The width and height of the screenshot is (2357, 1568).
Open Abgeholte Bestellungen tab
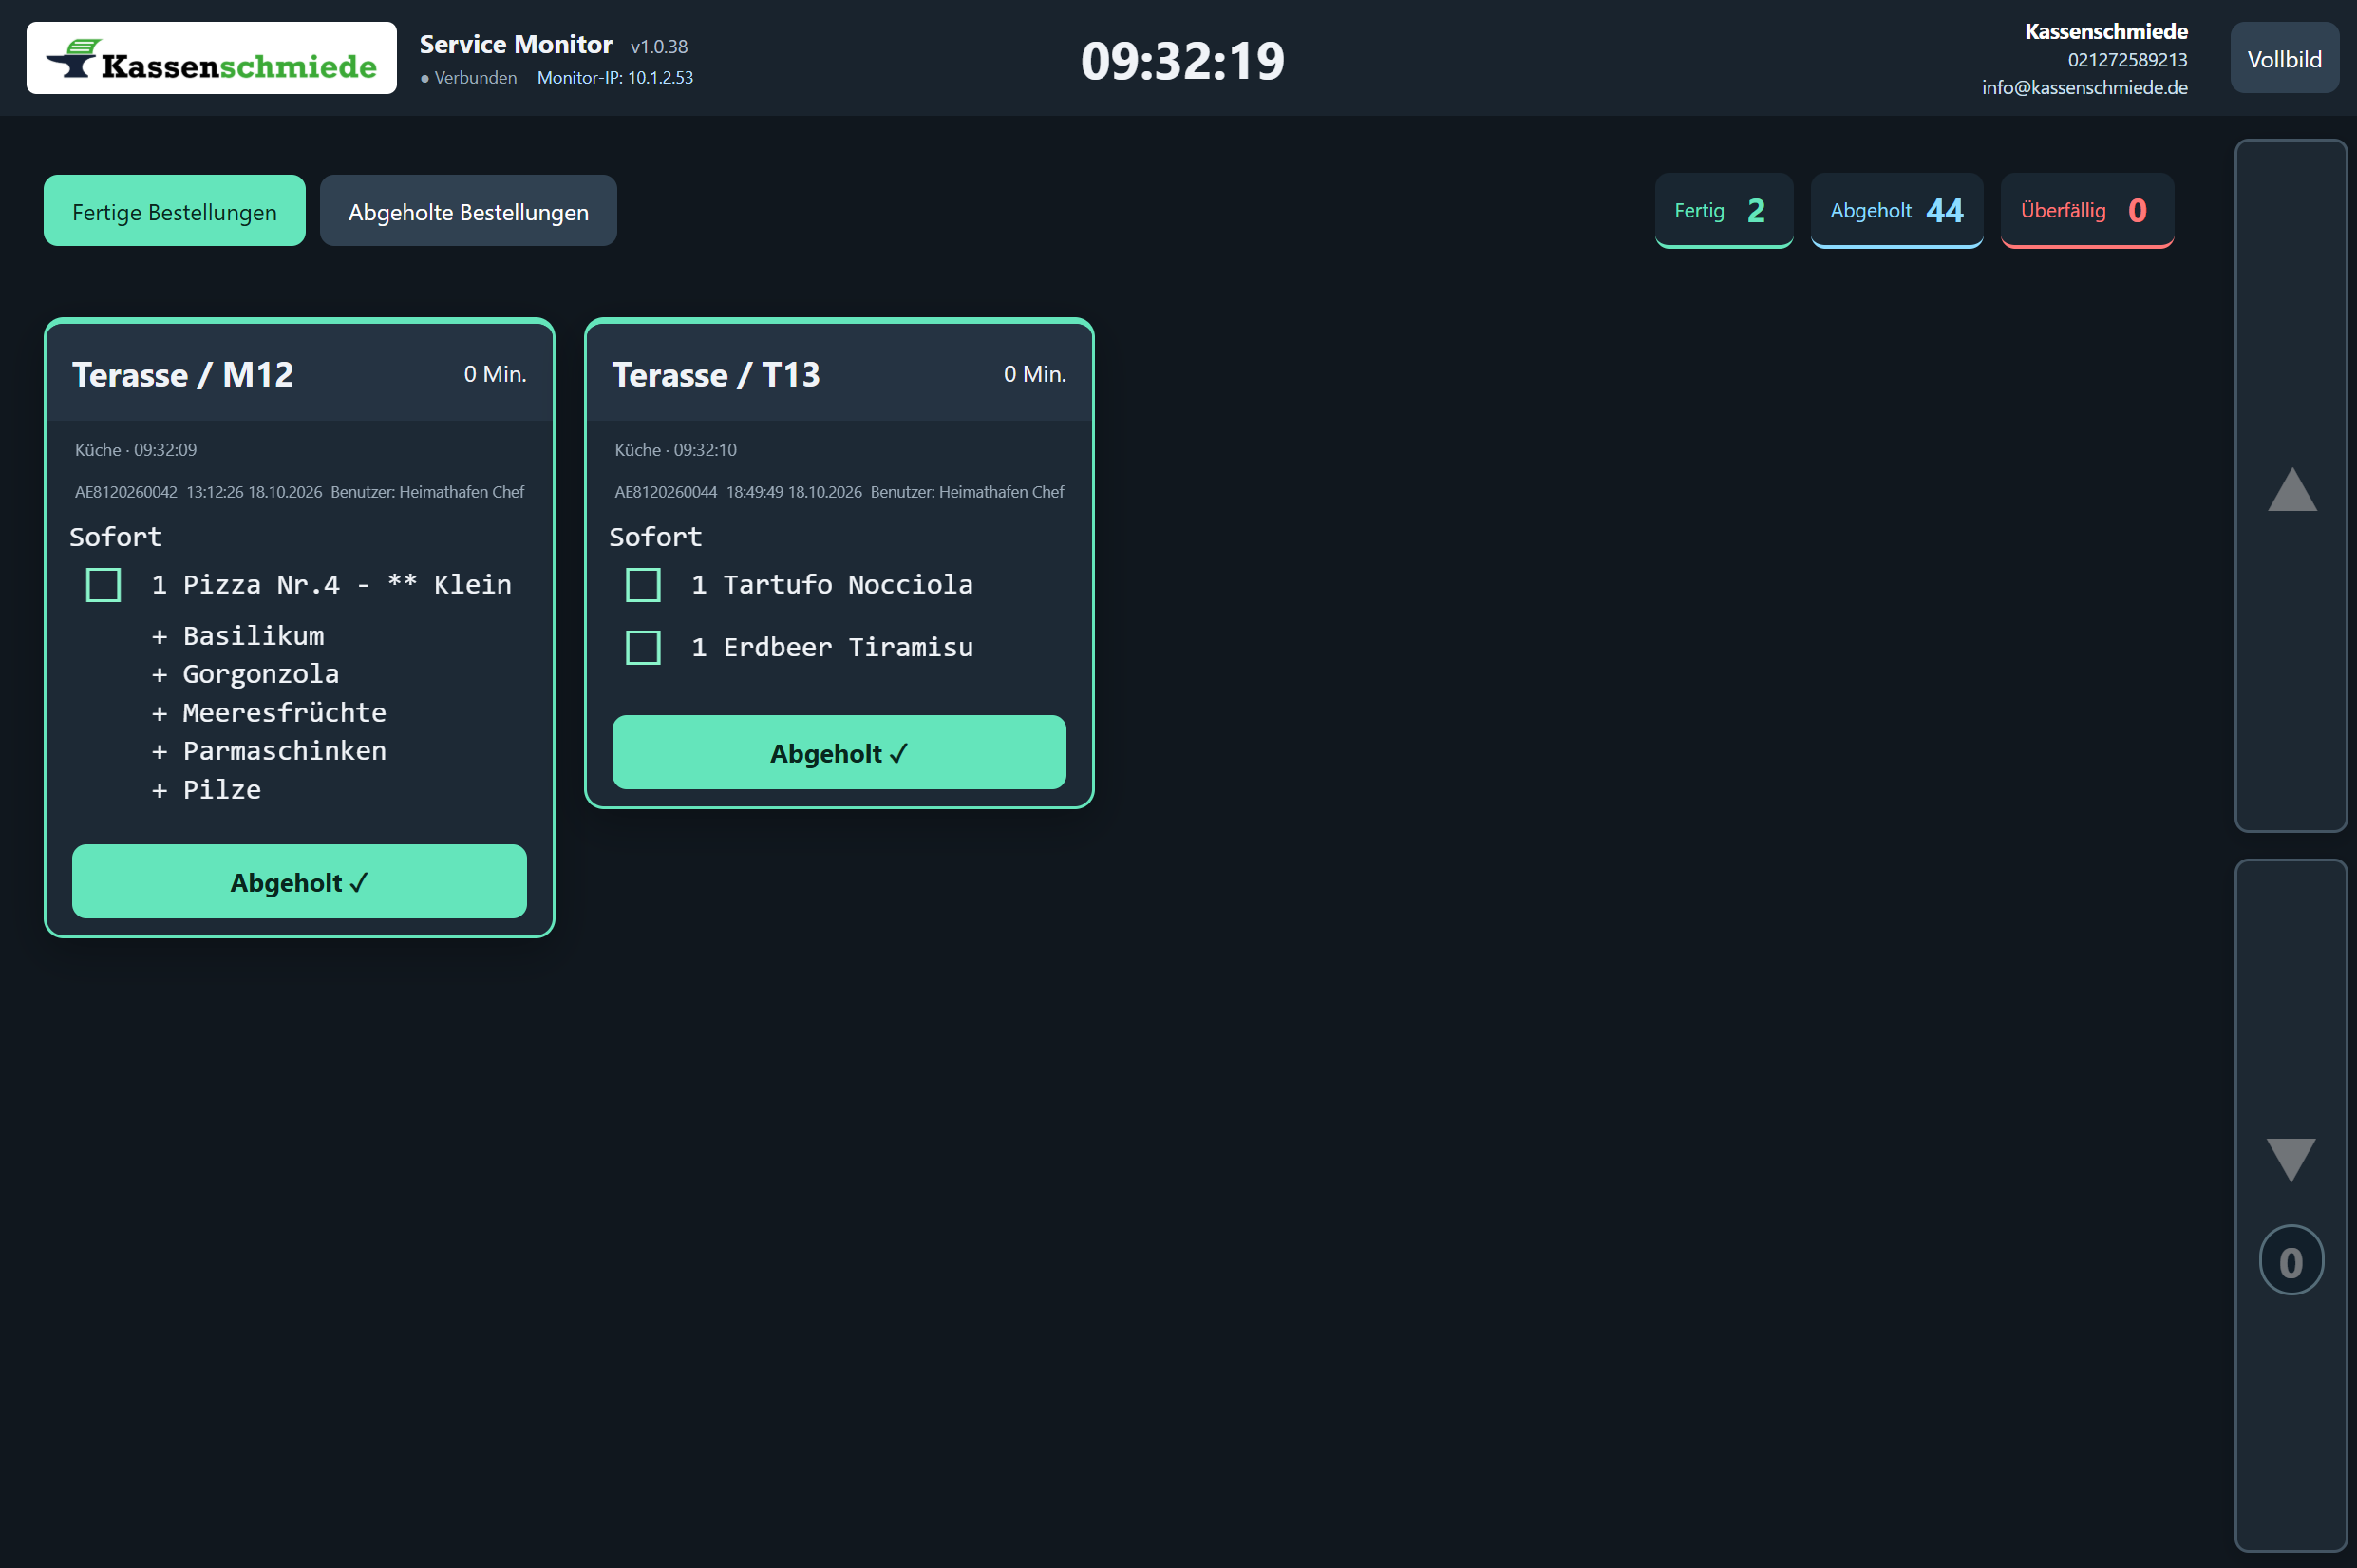click(468, 211)
